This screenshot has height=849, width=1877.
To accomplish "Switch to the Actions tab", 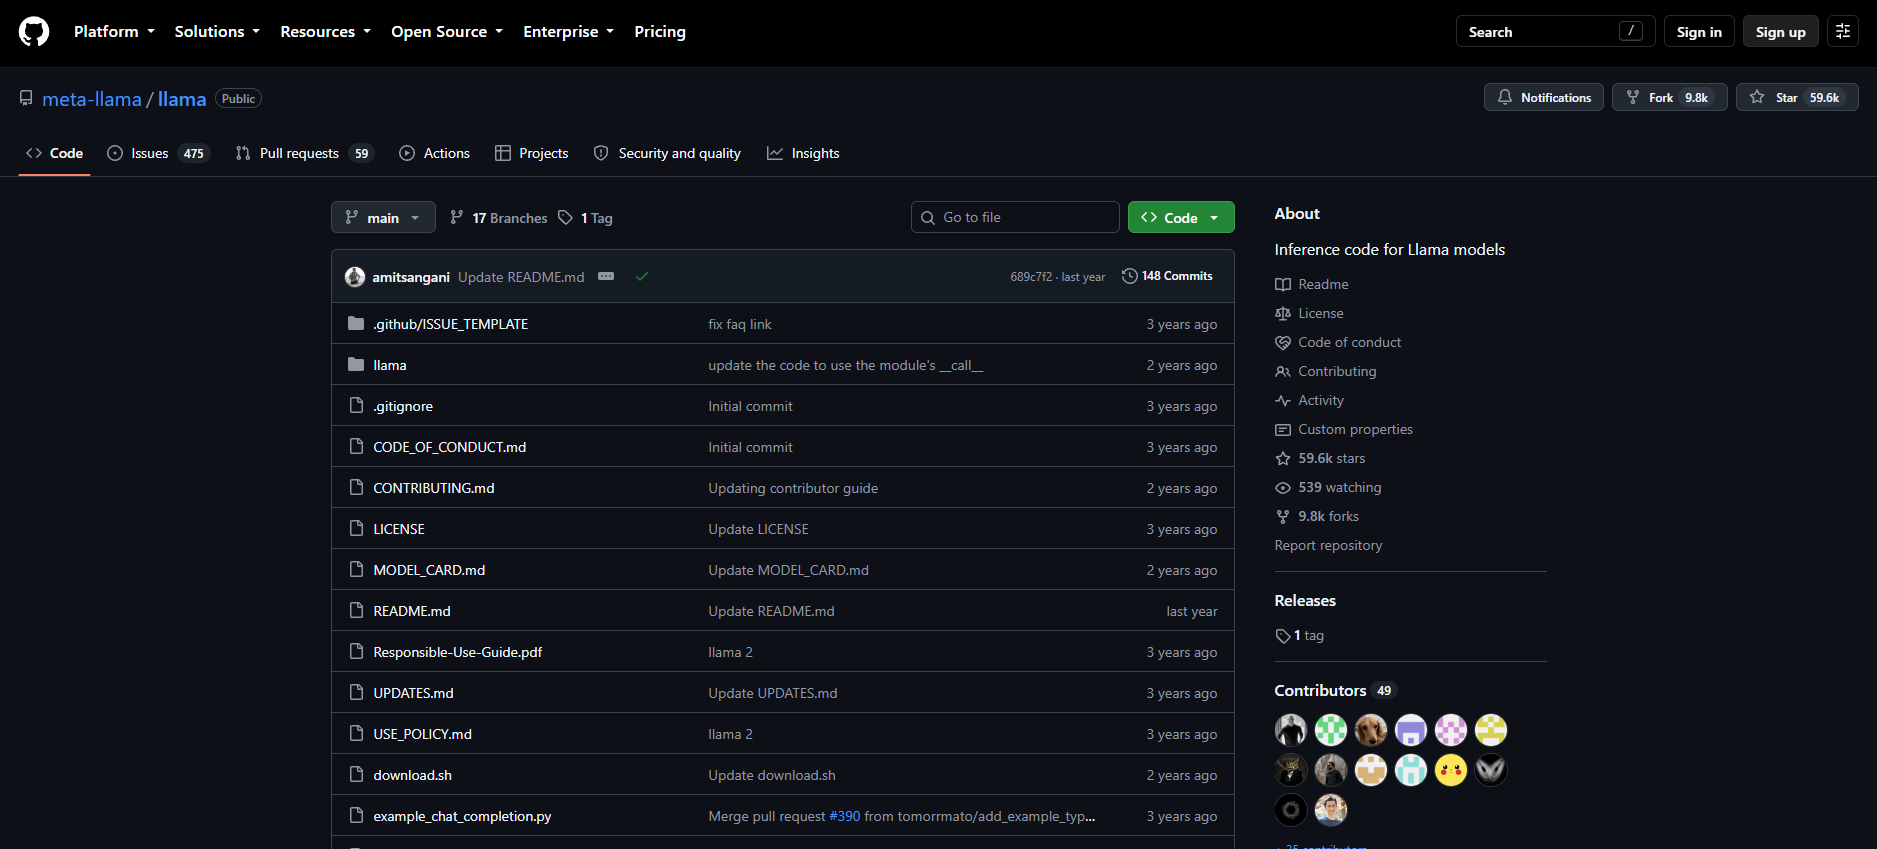I will pyautogui.click(x=434, y=153).
